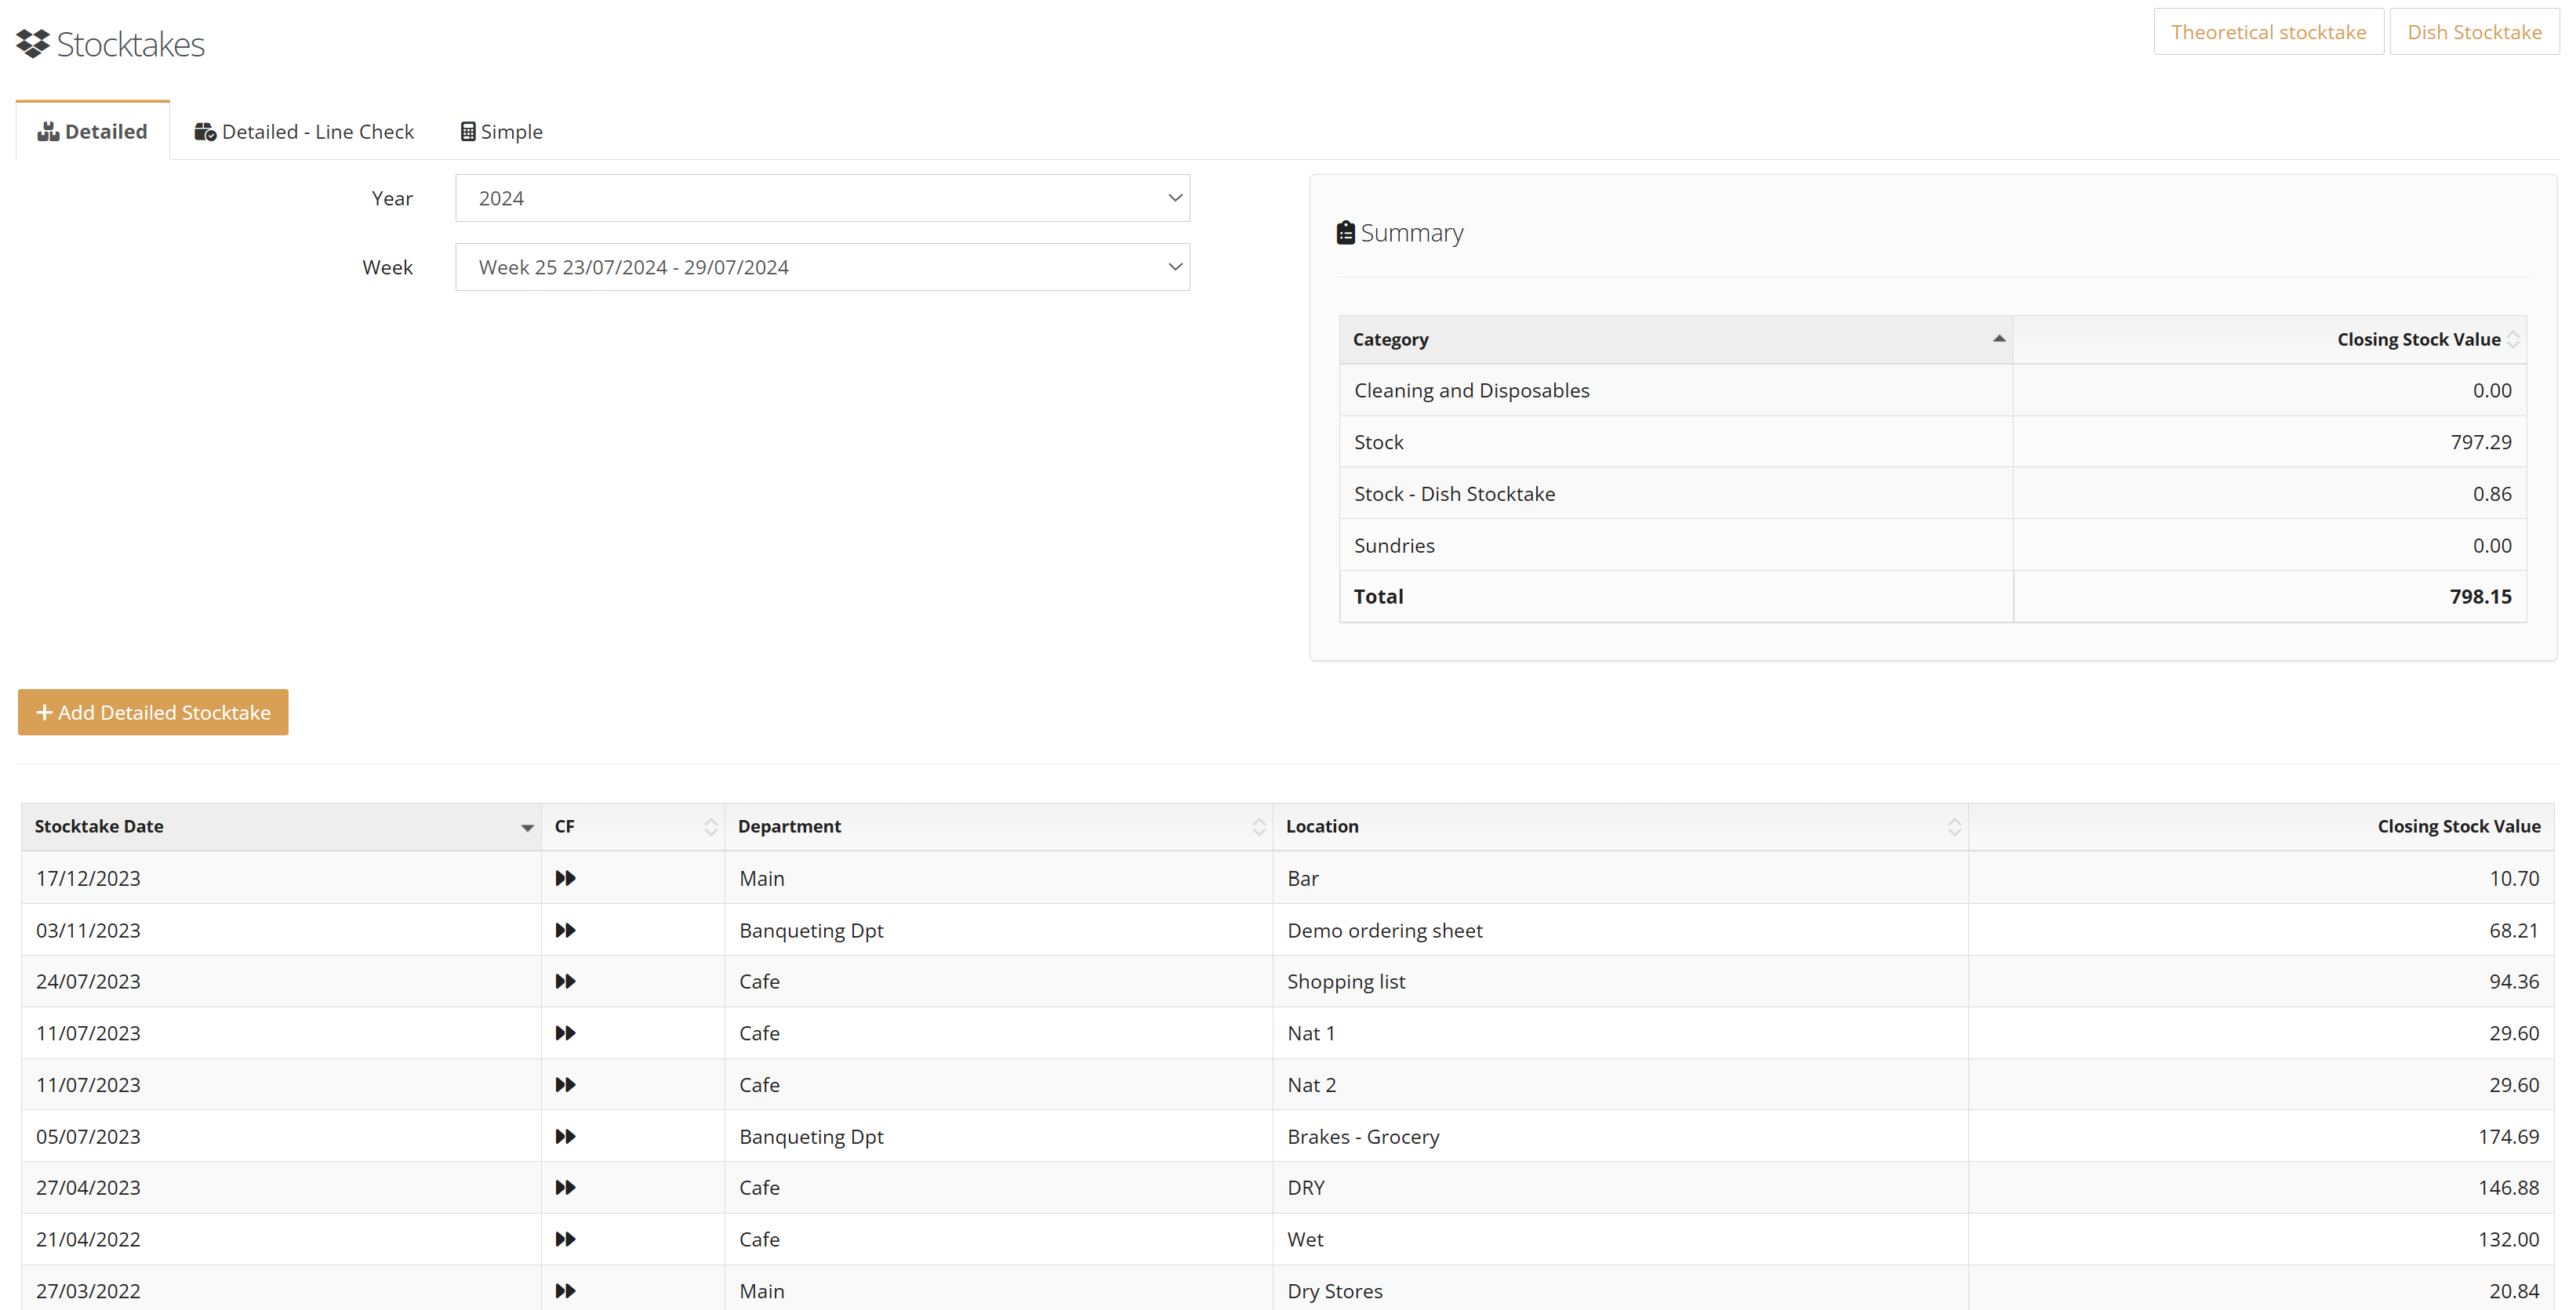The height and width of the screenshot is (1310, 2576).
Task: Open the Week 25 dropdown
Action: tap(822, 267)
